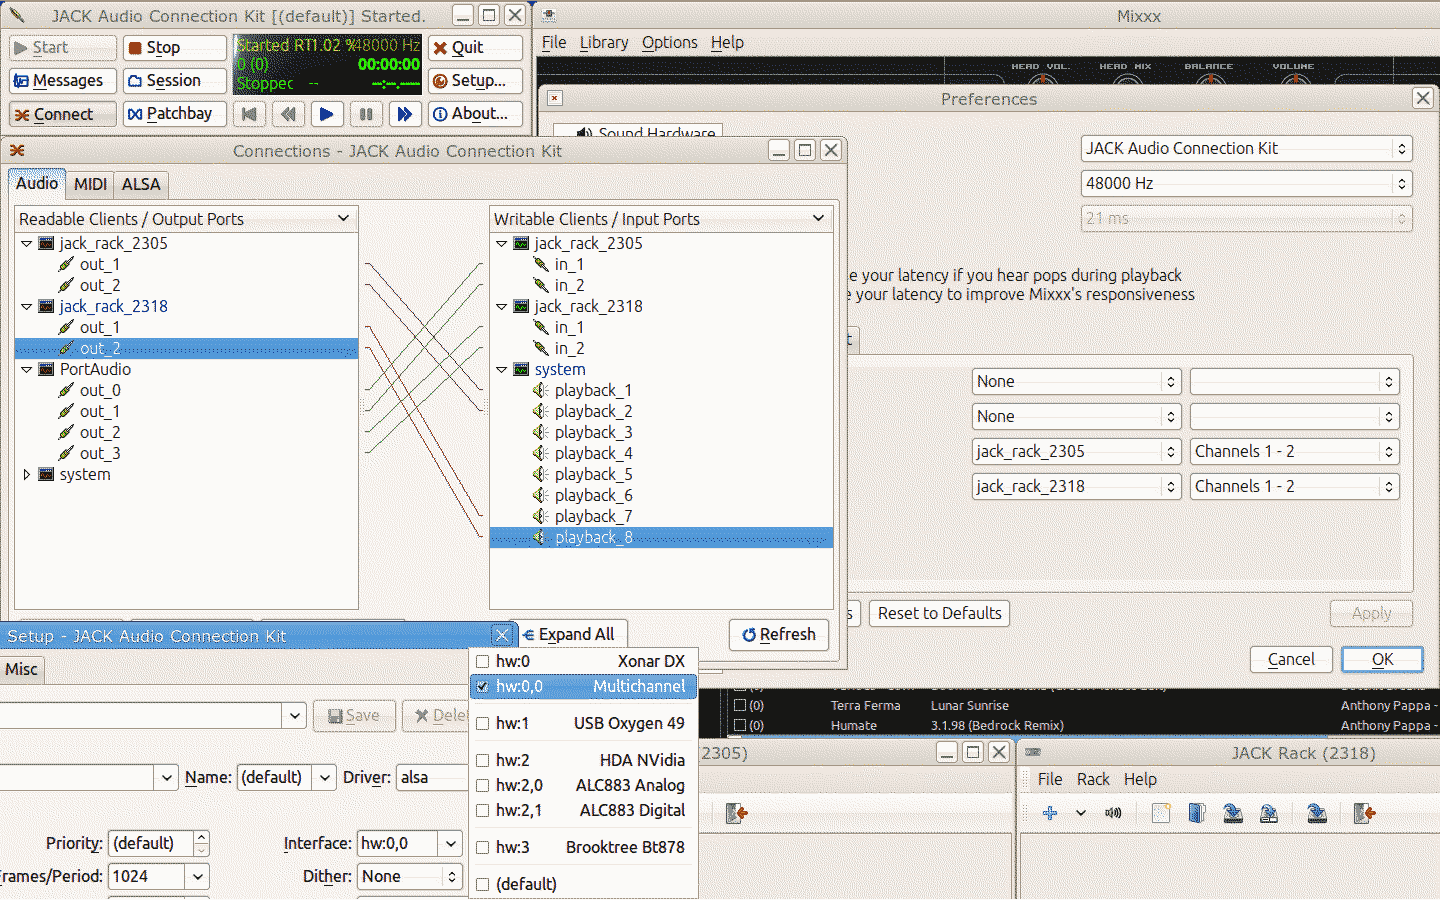Image resolution: width=1440 pixels, height=900 pixels.
Task: Click the Refresh connections button
Action: (779, 634)
